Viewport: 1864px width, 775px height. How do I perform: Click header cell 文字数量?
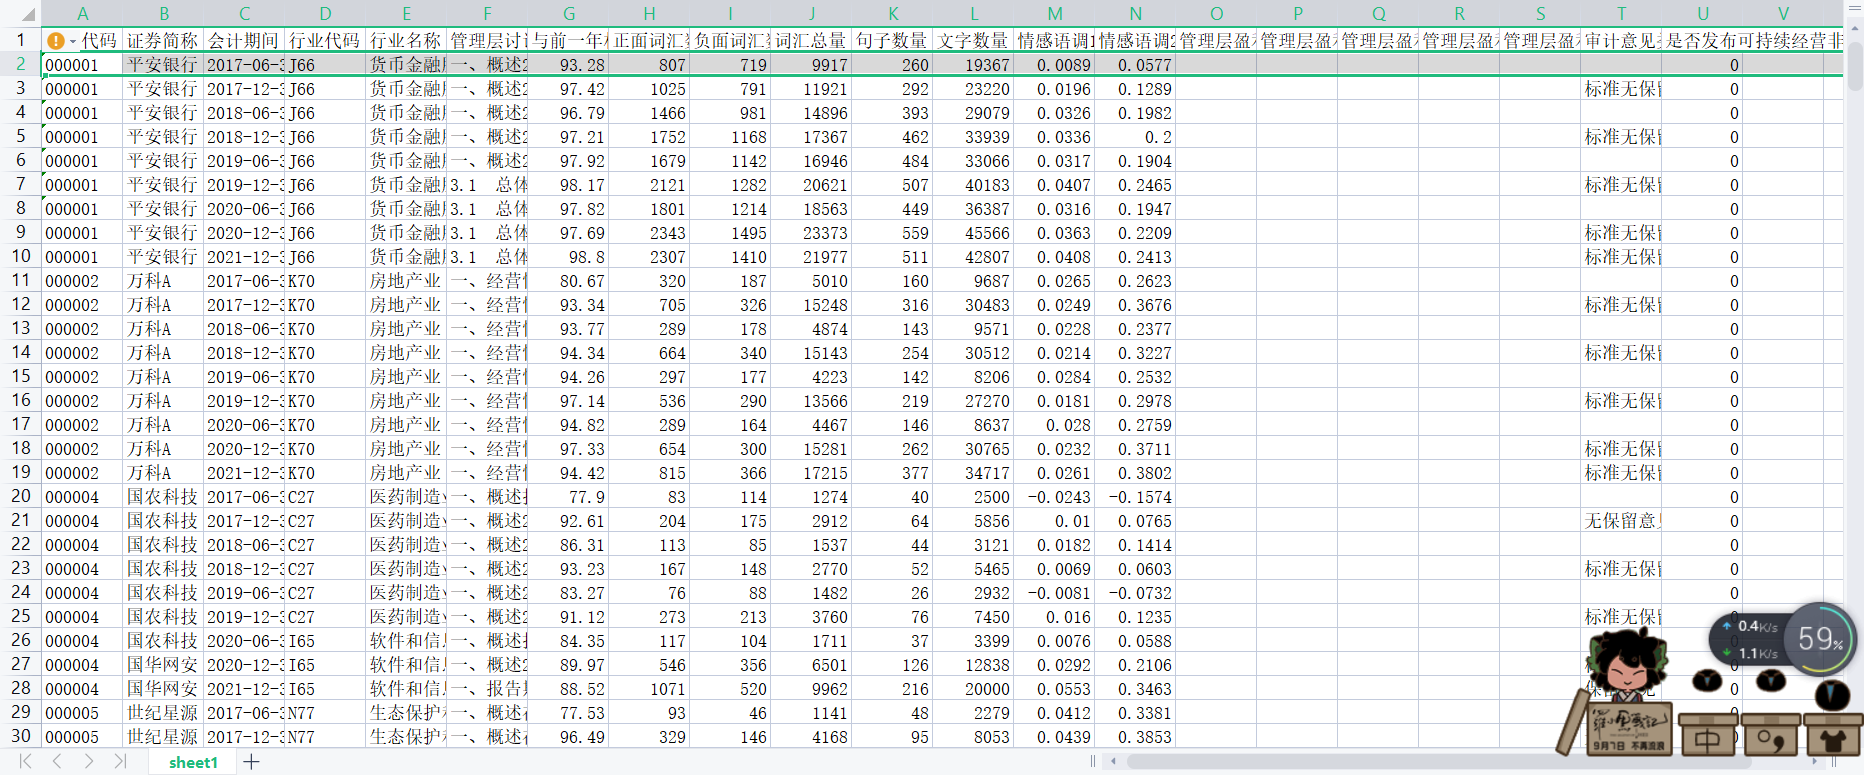(974, 41)
